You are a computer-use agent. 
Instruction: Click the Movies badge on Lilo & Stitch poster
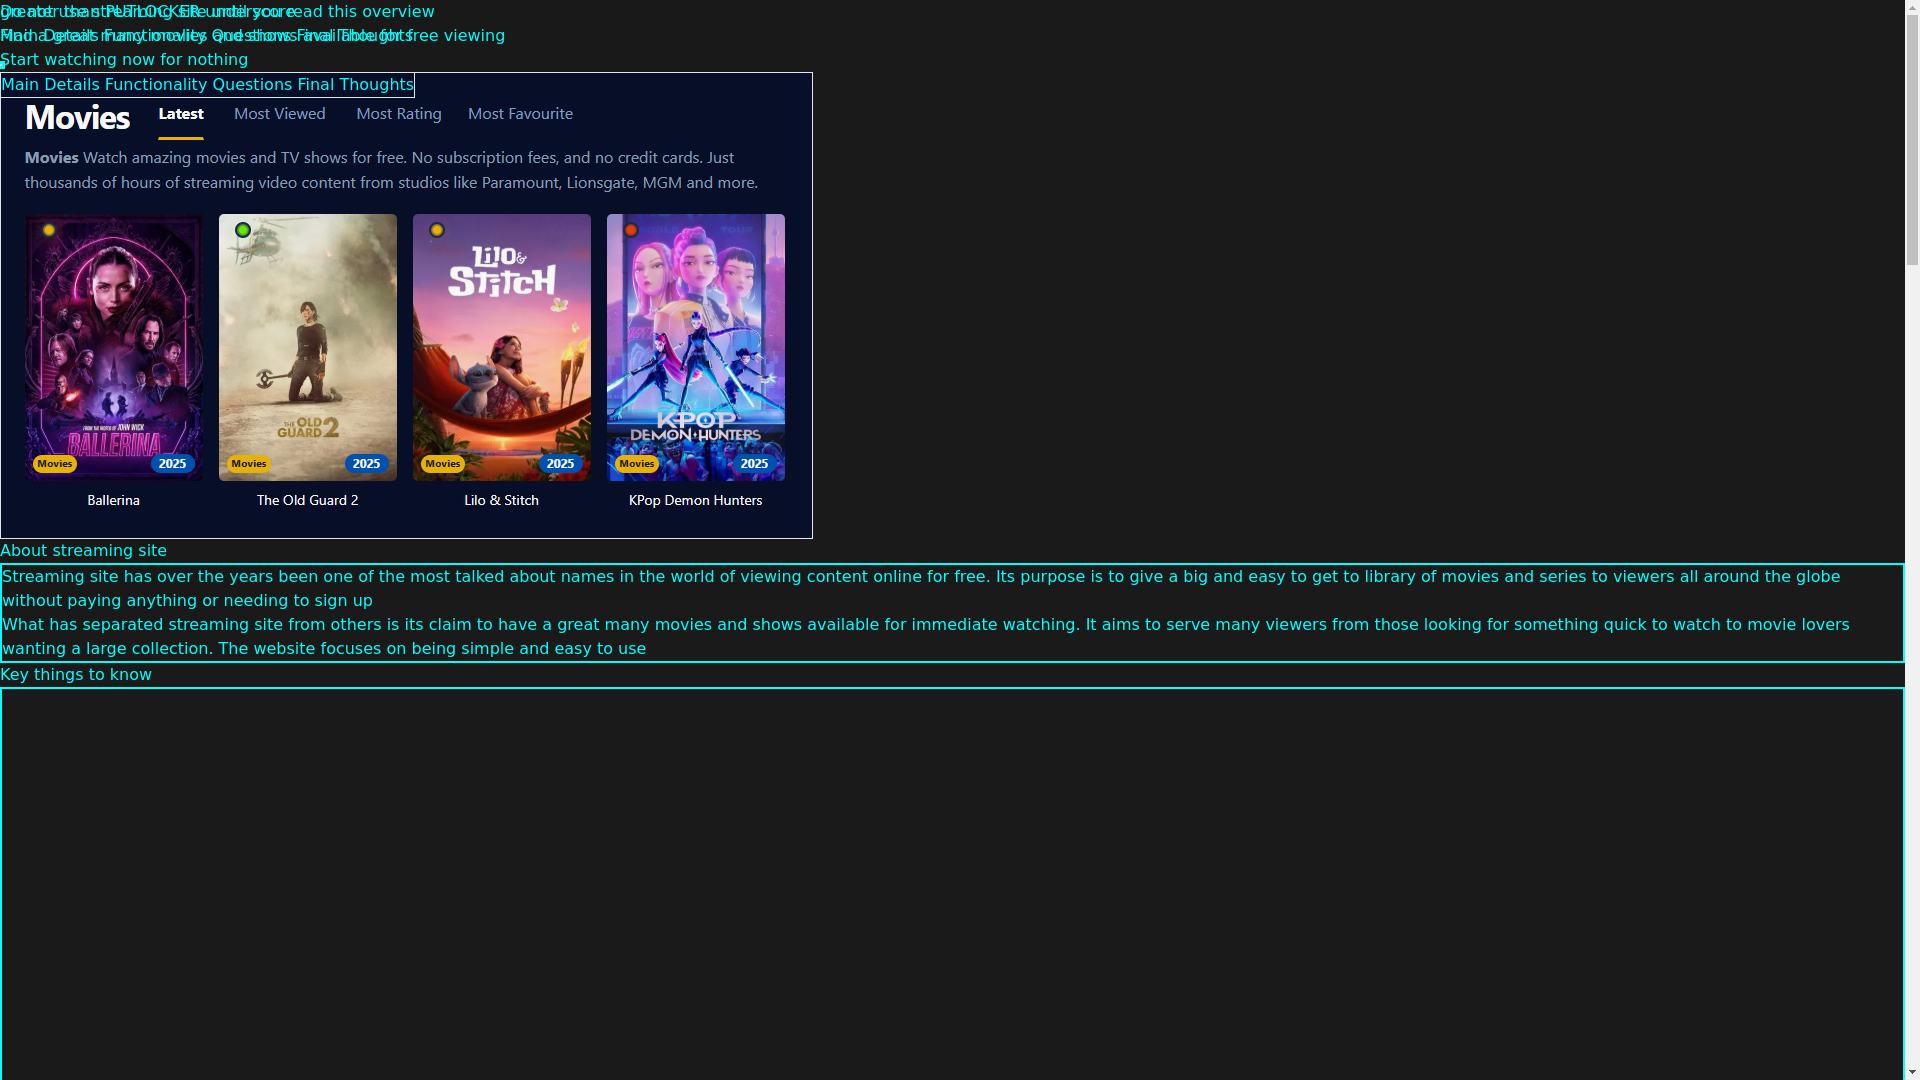click(443, 463)
